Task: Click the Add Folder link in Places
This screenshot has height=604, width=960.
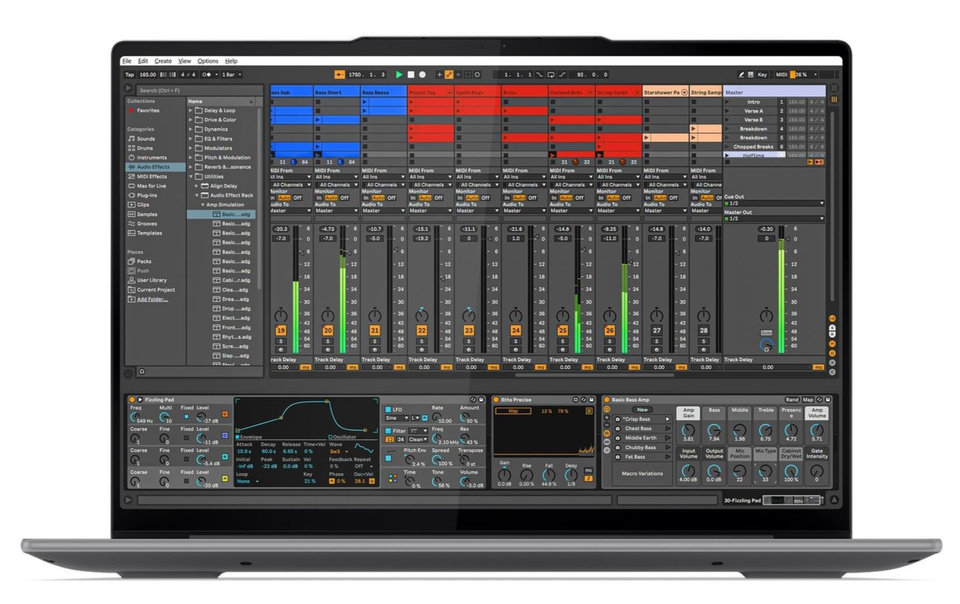Action: coord(151,299)
